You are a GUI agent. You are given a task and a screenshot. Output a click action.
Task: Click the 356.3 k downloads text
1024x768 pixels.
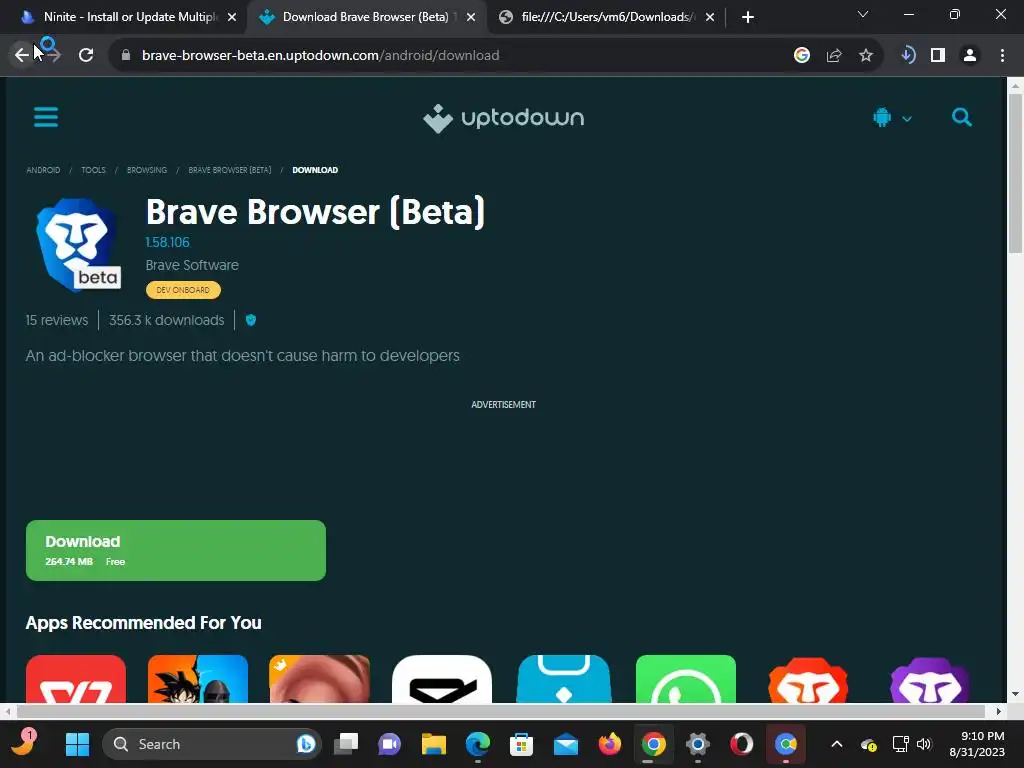tap(167, 320)
